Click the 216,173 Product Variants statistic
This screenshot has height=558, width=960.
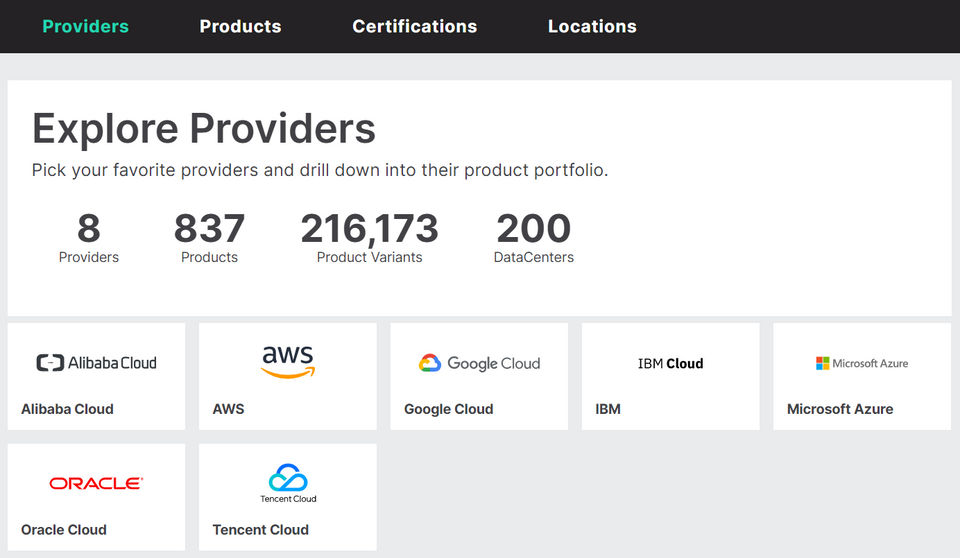coord(369,238)
